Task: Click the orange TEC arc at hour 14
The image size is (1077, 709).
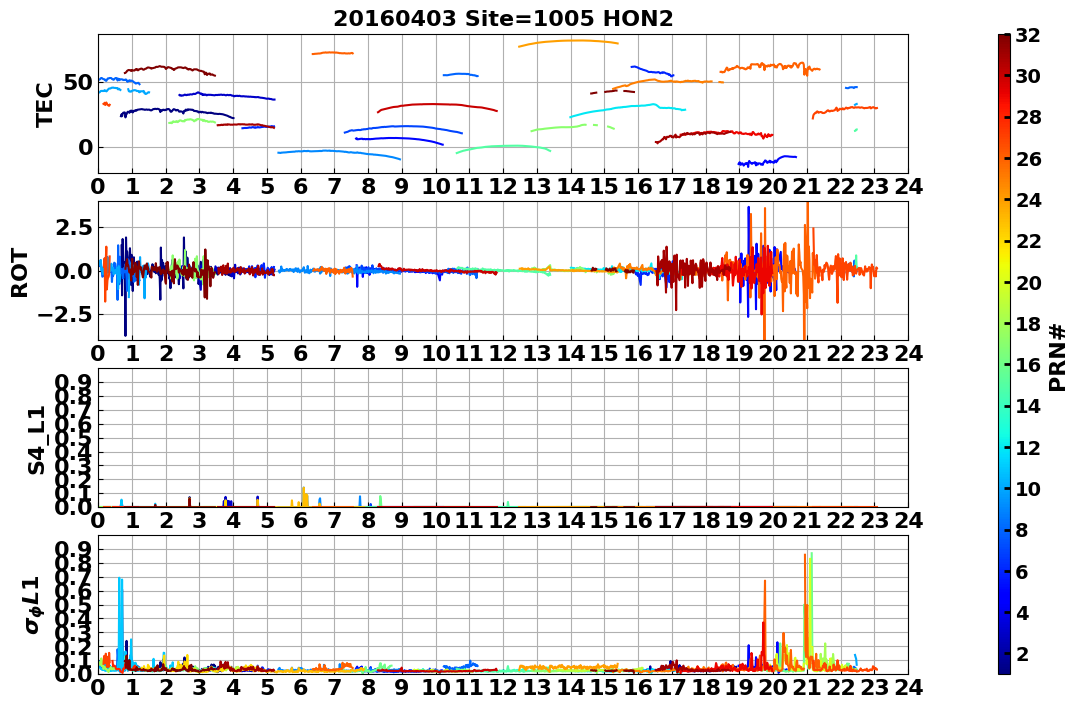Action: (x=568, y=43)
